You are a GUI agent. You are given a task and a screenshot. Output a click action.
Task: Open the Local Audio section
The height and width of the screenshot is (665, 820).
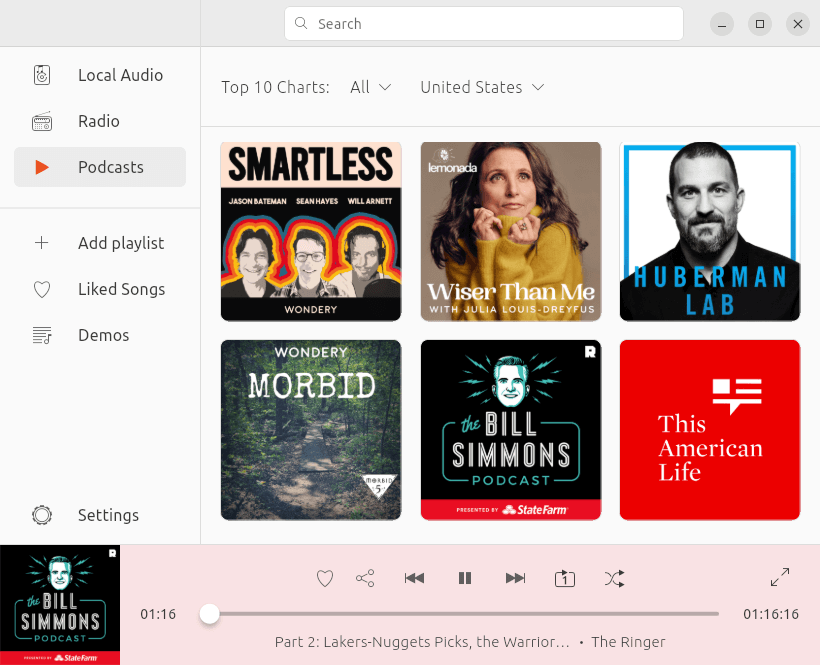click(x=100, y=75)
